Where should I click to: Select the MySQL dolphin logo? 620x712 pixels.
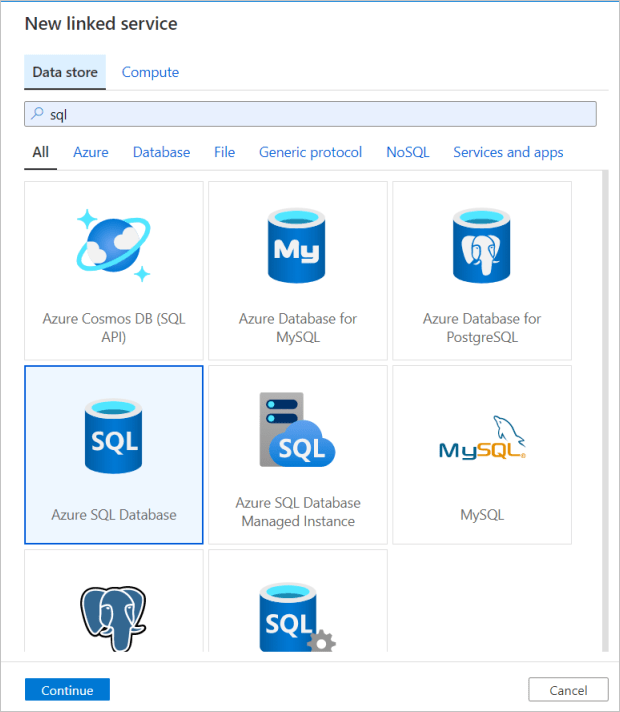(x=482, y=438)
